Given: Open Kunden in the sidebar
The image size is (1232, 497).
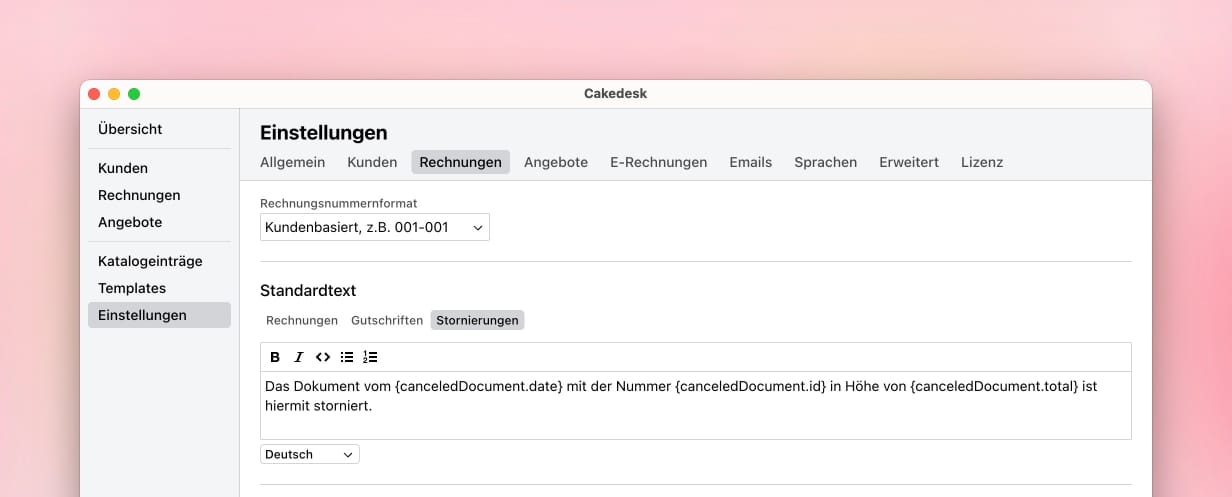Looking at the screenshot, I should [159, 168].
